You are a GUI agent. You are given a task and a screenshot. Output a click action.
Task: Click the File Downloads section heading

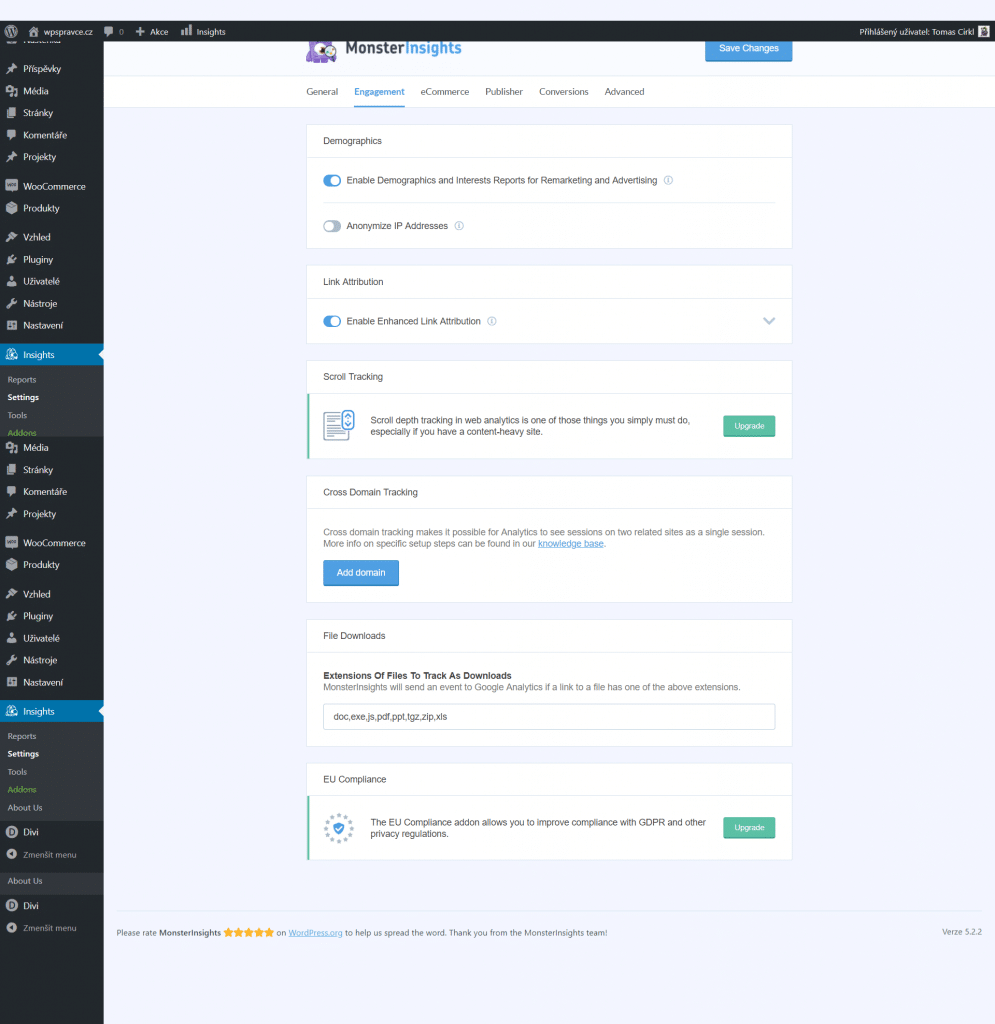coord(354,636)
